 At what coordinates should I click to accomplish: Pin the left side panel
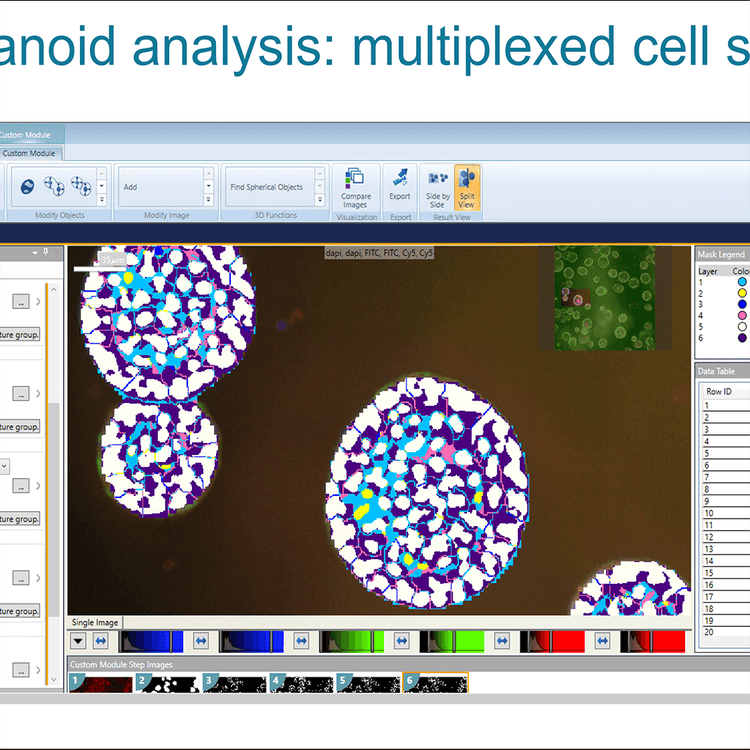(46, 252)
